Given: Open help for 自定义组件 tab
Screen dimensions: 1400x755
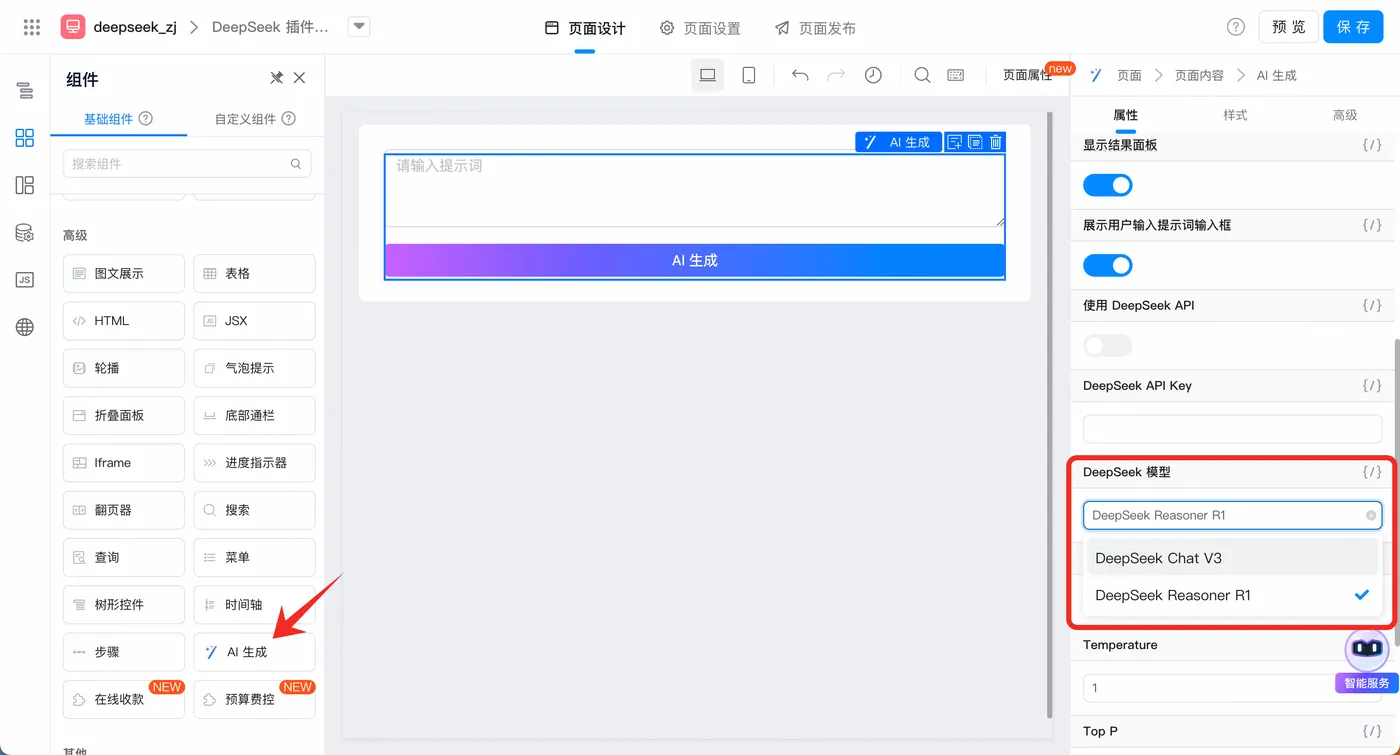Looking at the screenshot, I should [x=289, y=119].
